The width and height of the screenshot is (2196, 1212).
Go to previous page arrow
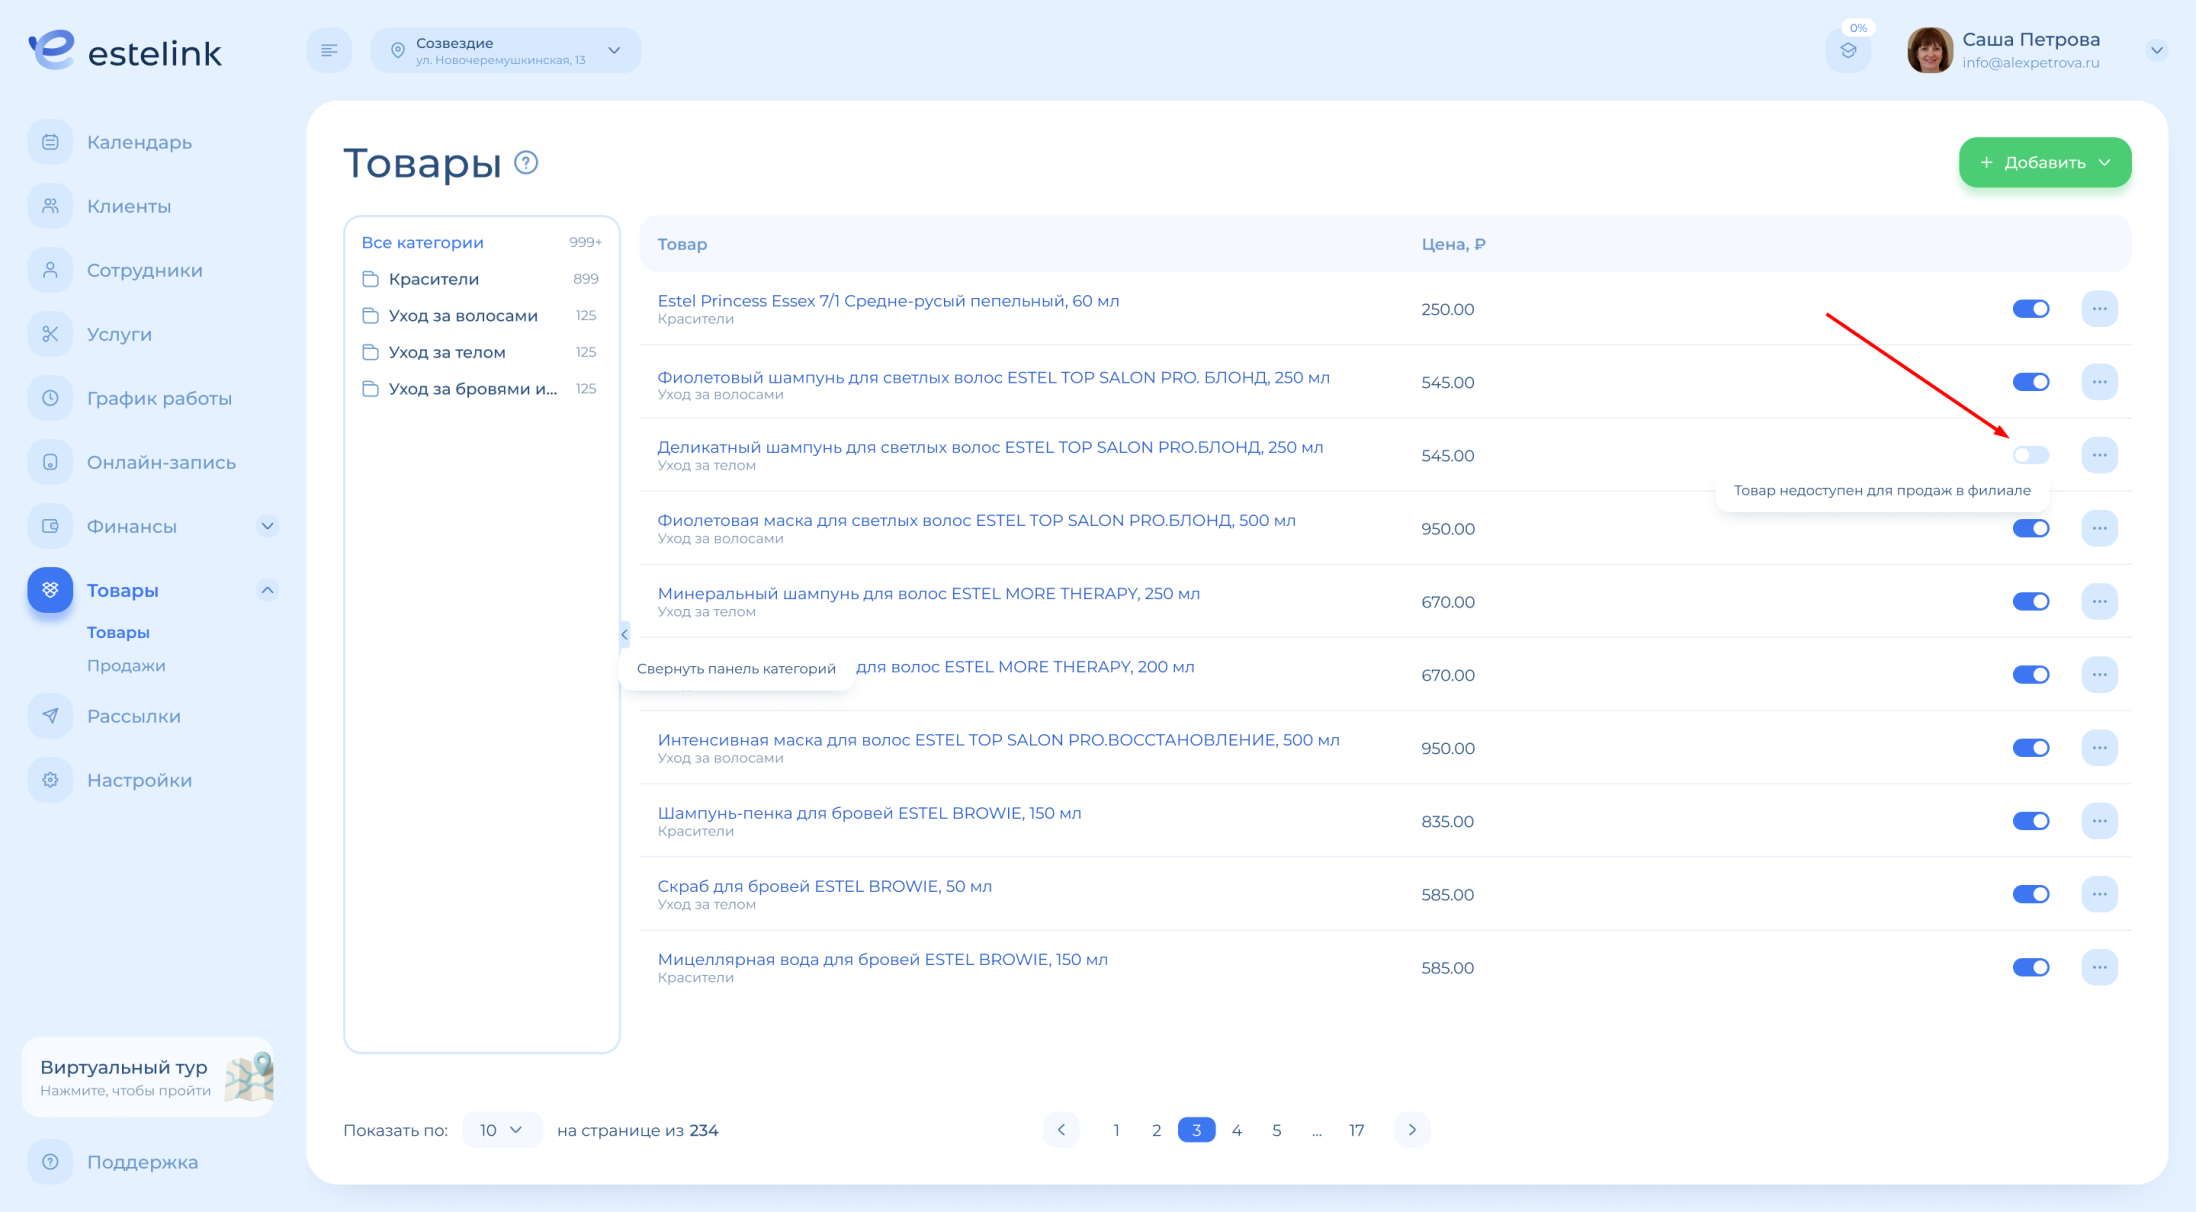coord(1061,1130)
